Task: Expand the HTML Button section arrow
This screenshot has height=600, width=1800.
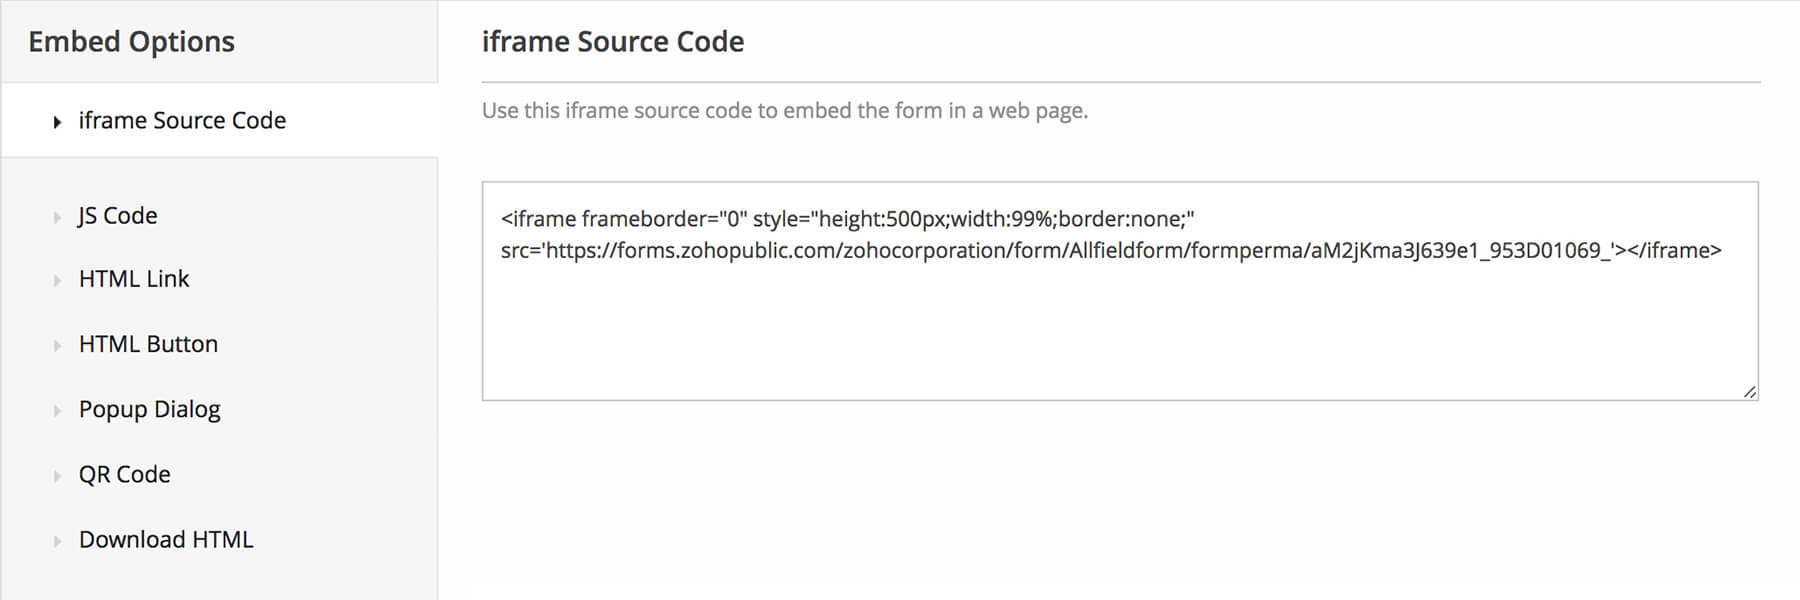Action: 57,345
